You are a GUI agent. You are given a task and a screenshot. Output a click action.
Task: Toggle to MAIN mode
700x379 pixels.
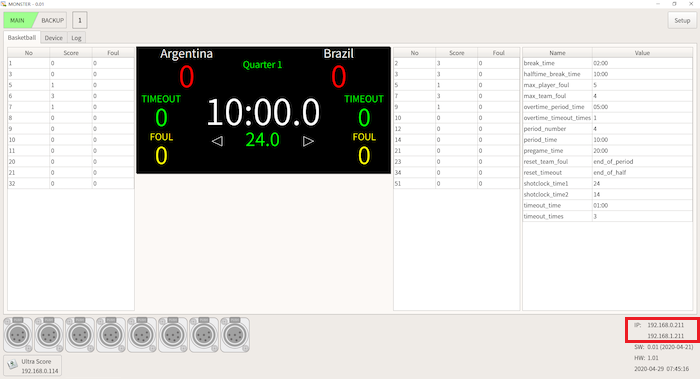coord(18,20)
